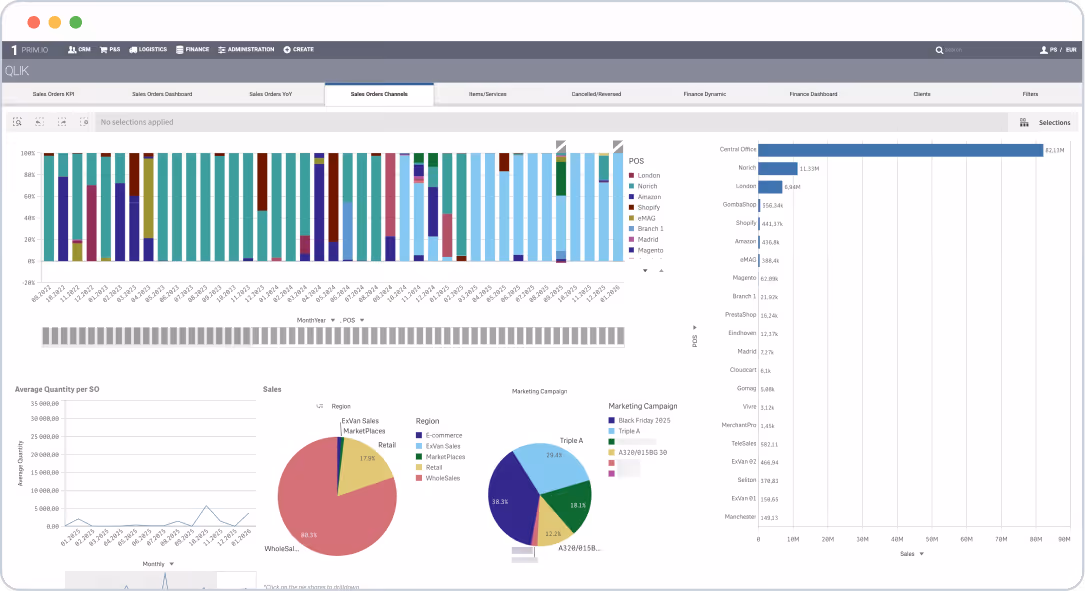Switch to Filters tab
The height and width of the screenshot is (591, 1085).
pyautogui.click(x=1030, y=94)
